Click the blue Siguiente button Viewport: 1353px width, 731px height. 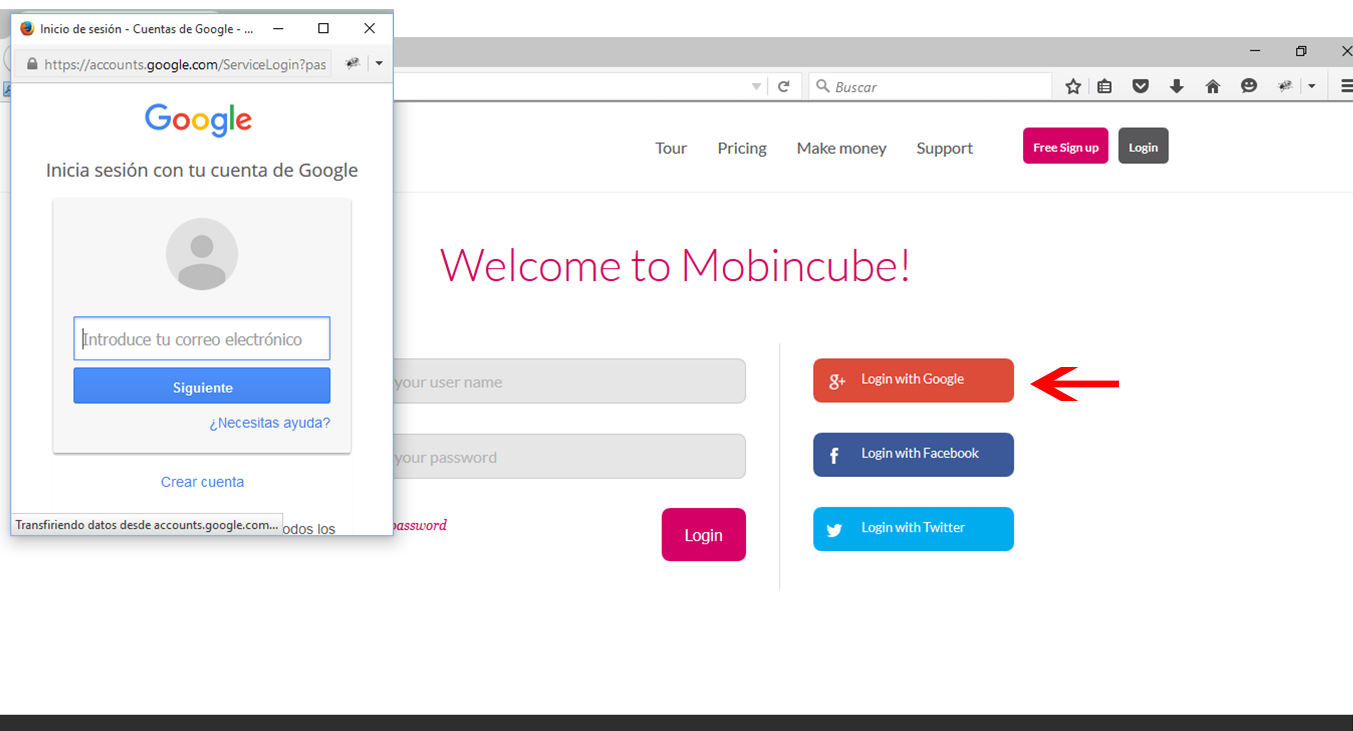(202, 386)
